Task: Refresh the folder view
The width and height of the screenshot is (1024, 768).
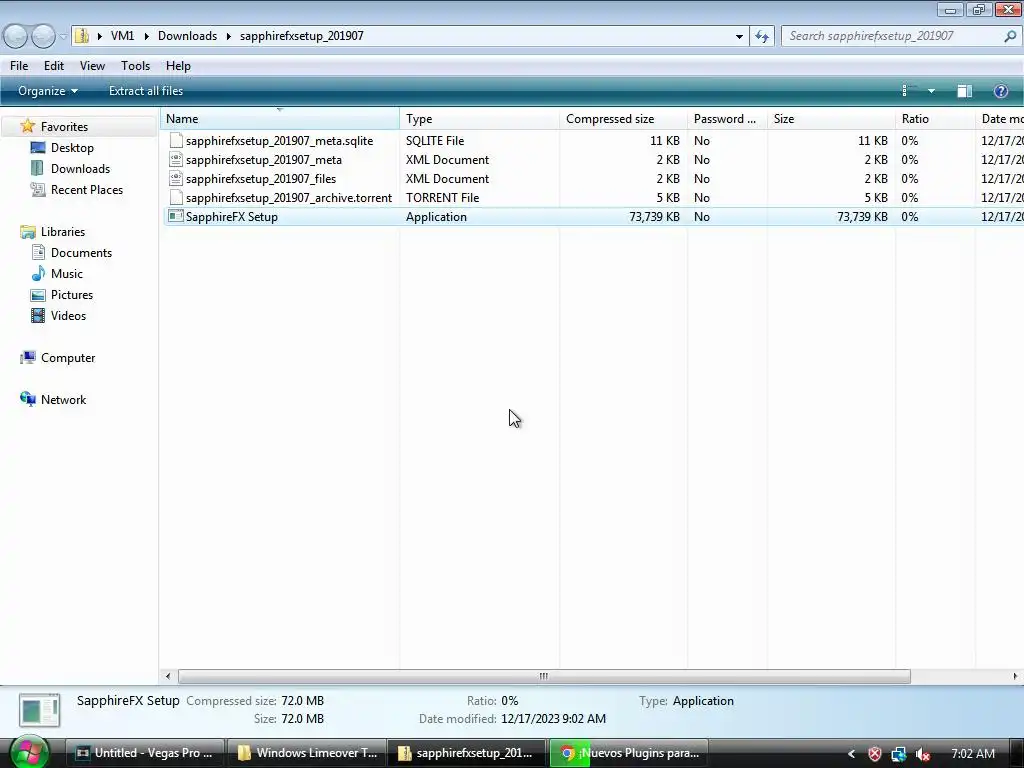Action: point(762,37)
